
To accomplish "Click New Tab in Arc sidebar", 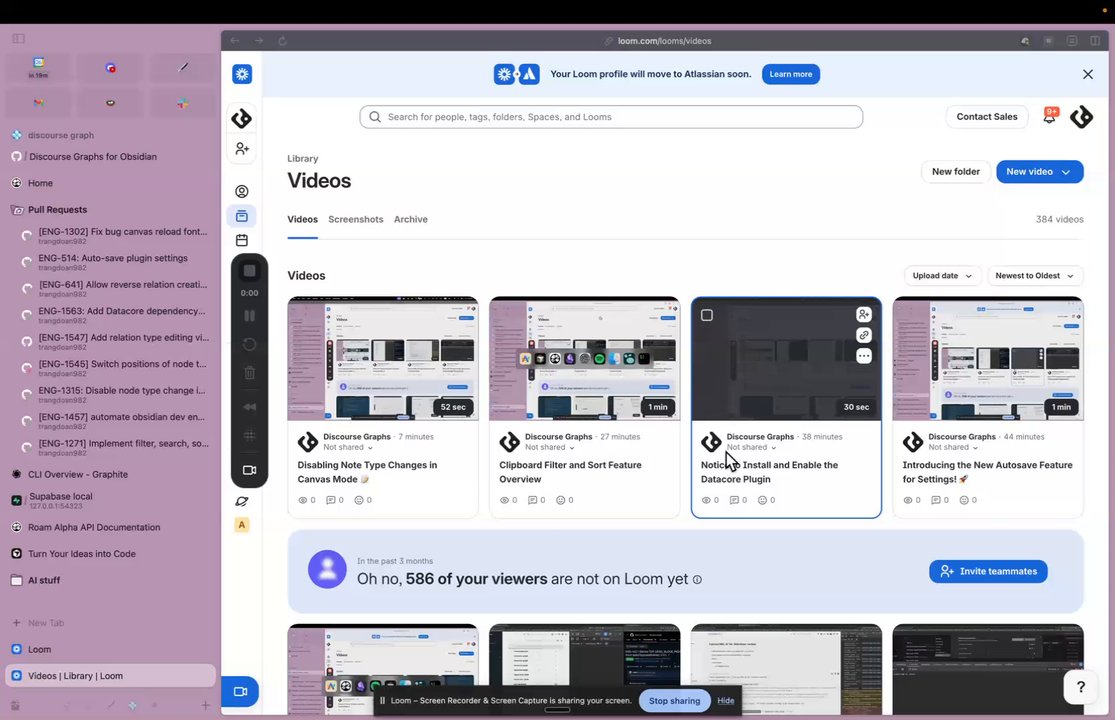I will (110, 623).
